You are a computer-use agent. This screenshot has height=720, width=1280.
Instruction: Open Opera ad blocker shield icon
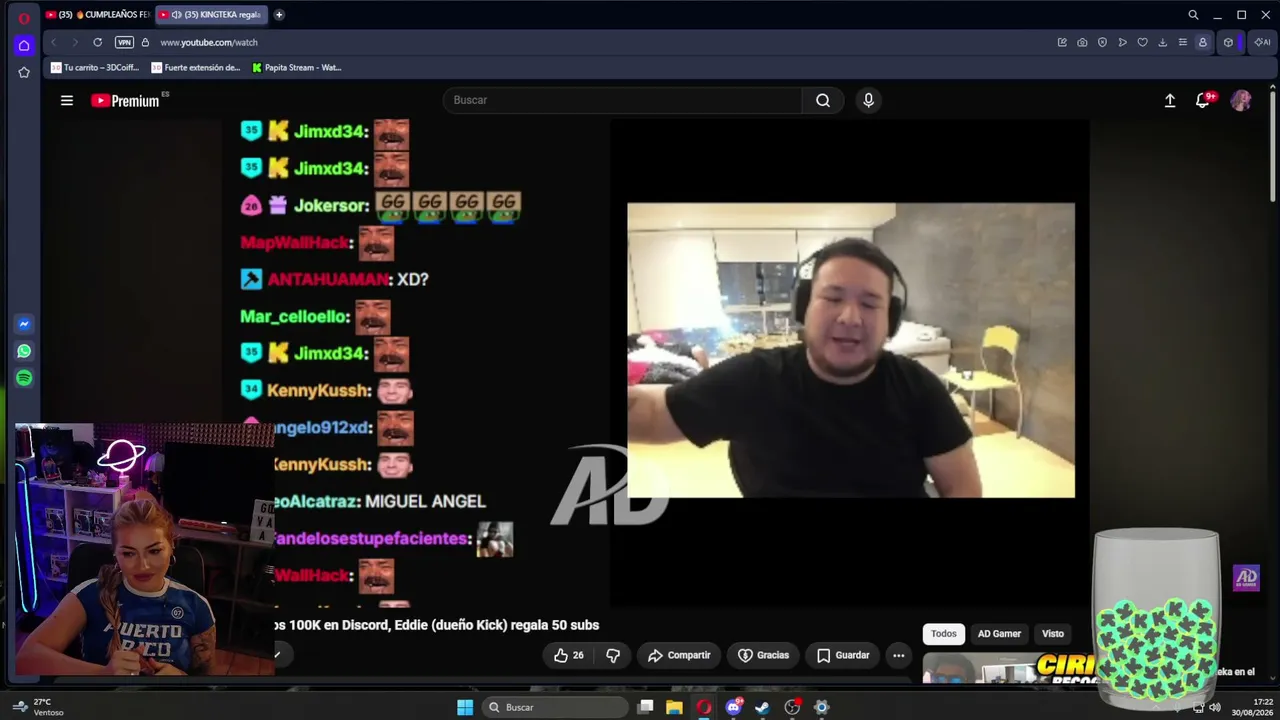[x=1102, y=42]
